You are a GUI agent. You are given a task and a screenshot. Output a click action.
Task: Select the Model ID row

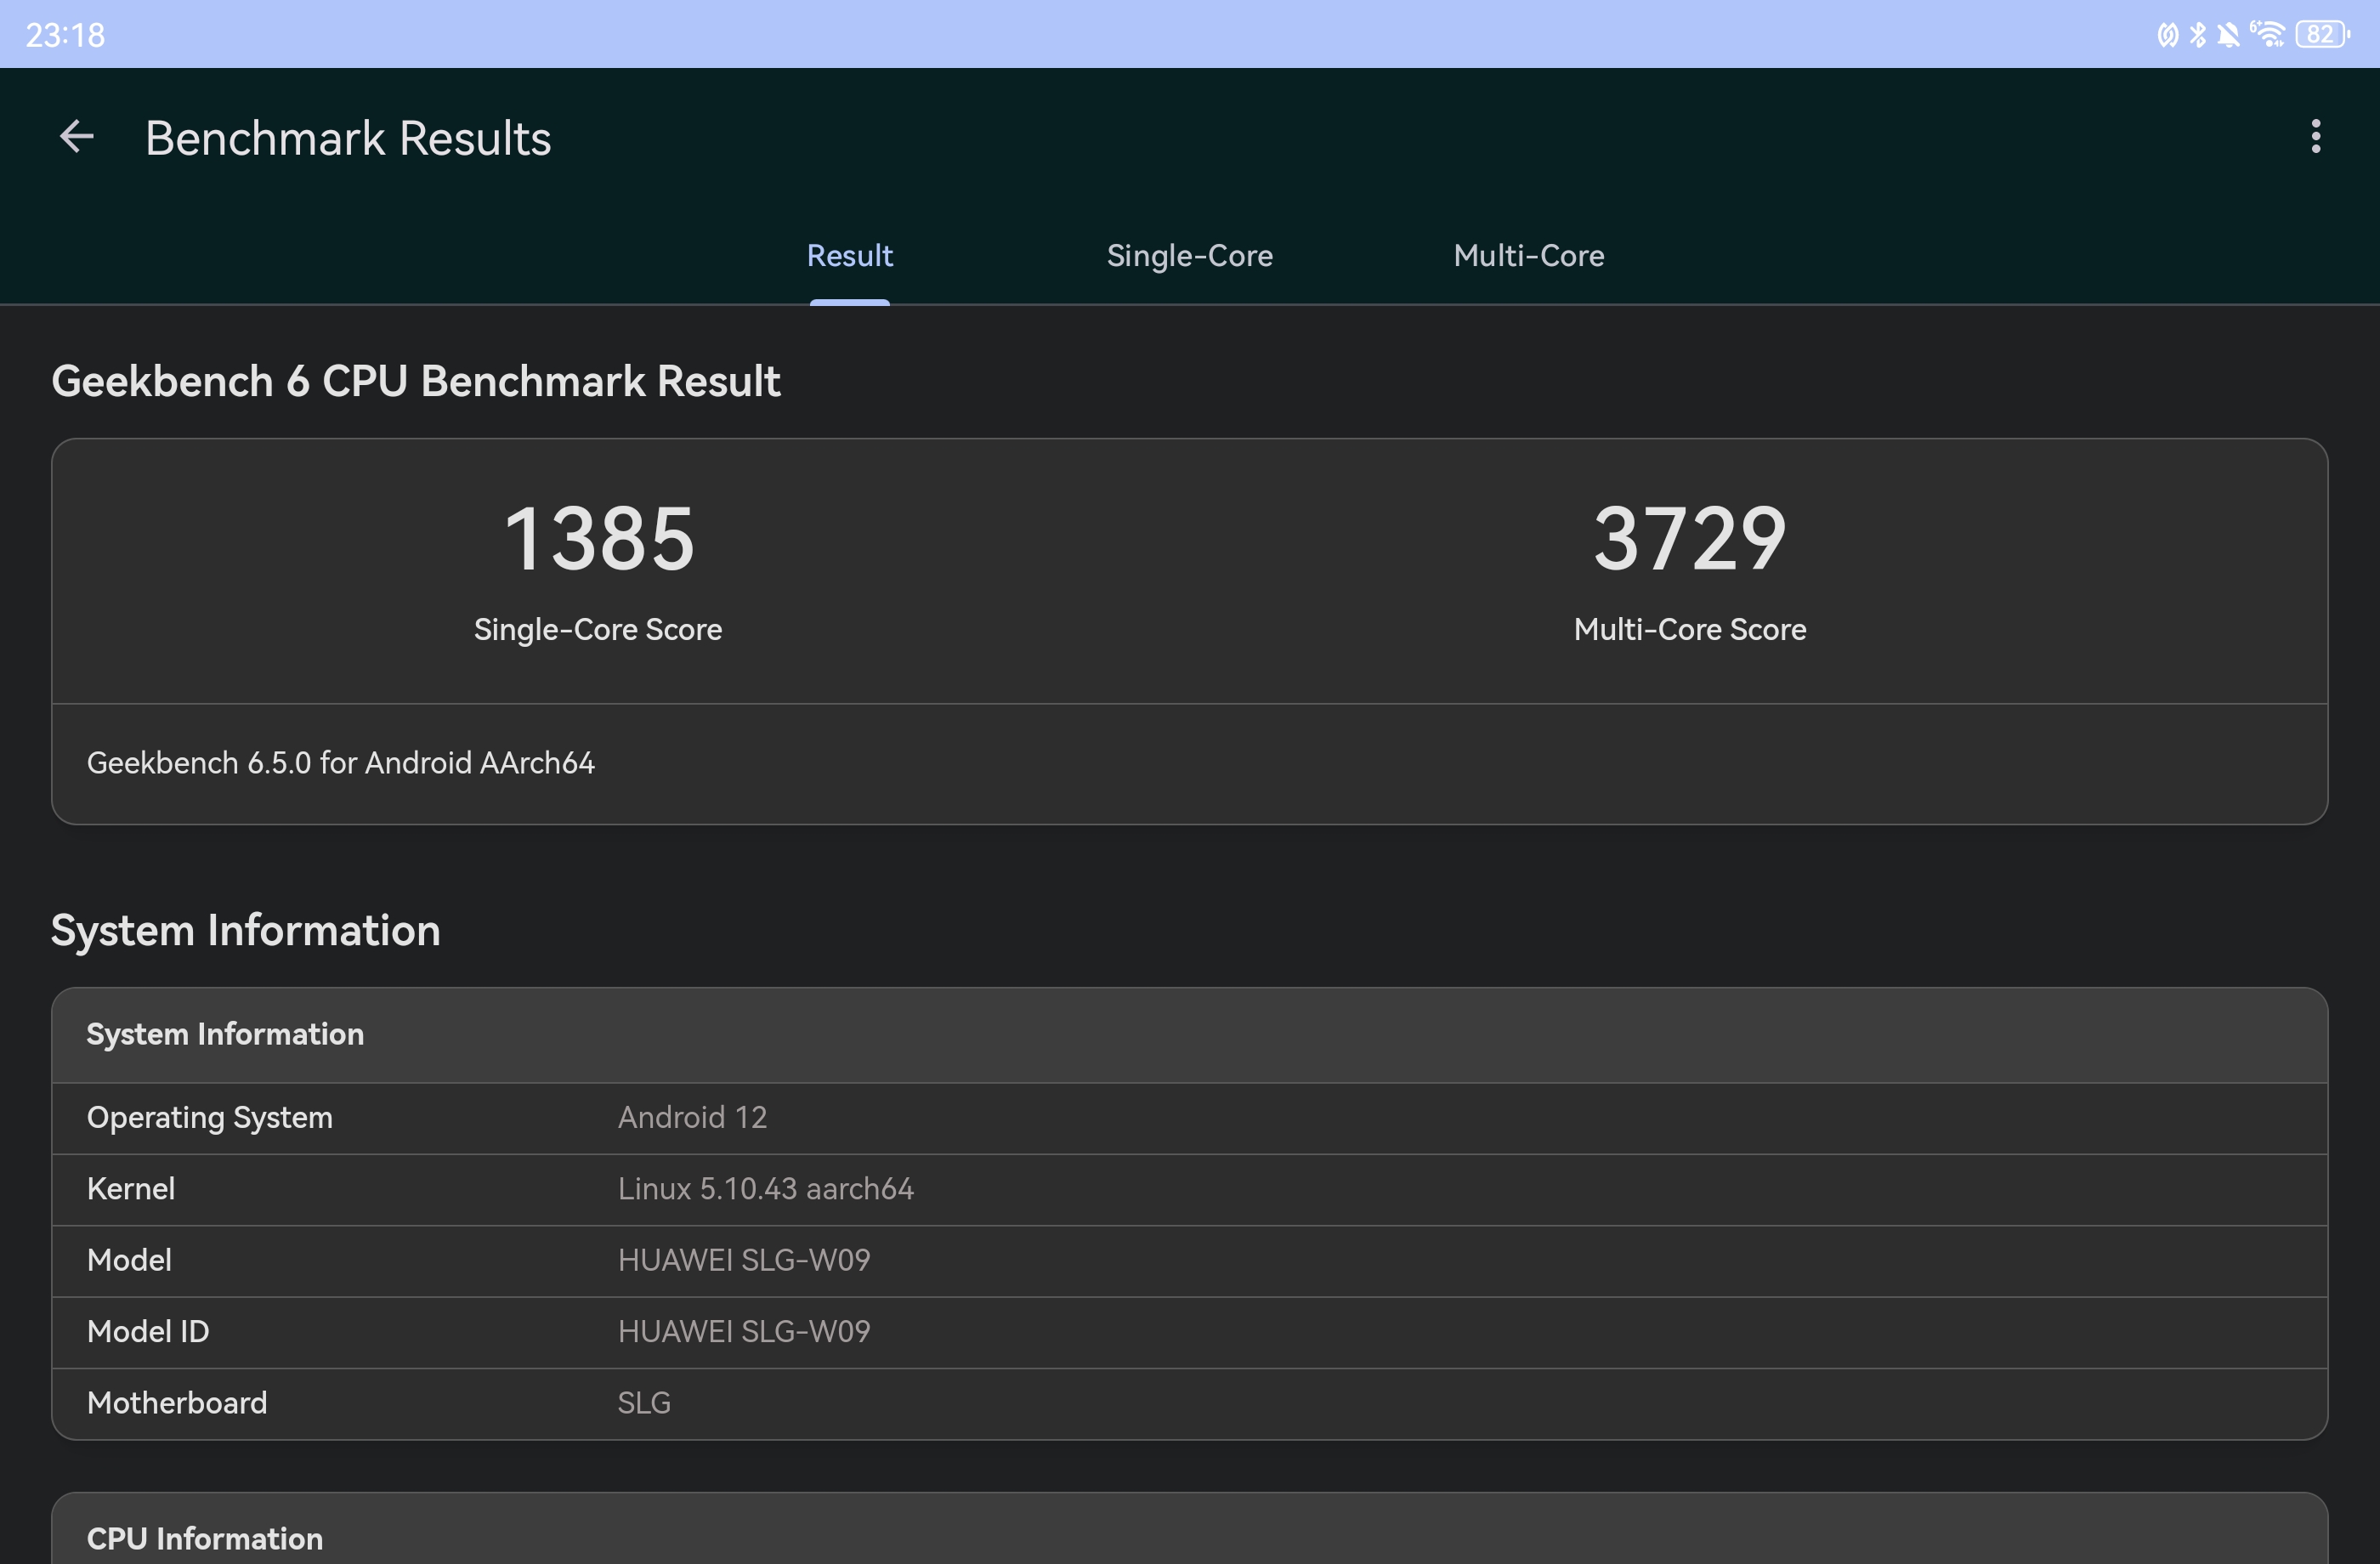(1189, 1332)
